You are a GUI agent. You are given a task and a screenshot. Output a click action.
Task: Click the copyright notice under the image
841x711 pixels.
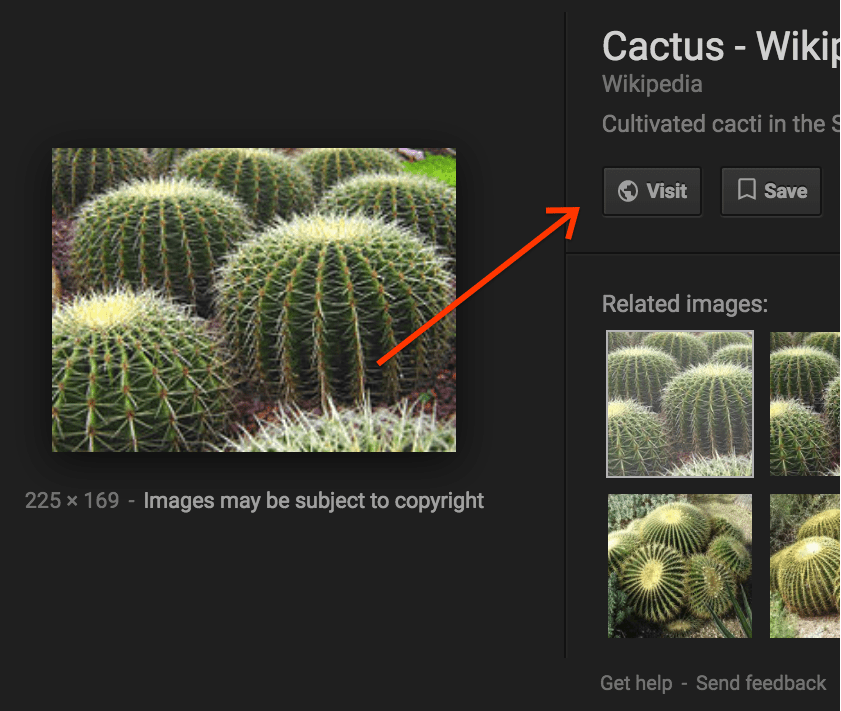coord(314,501)
